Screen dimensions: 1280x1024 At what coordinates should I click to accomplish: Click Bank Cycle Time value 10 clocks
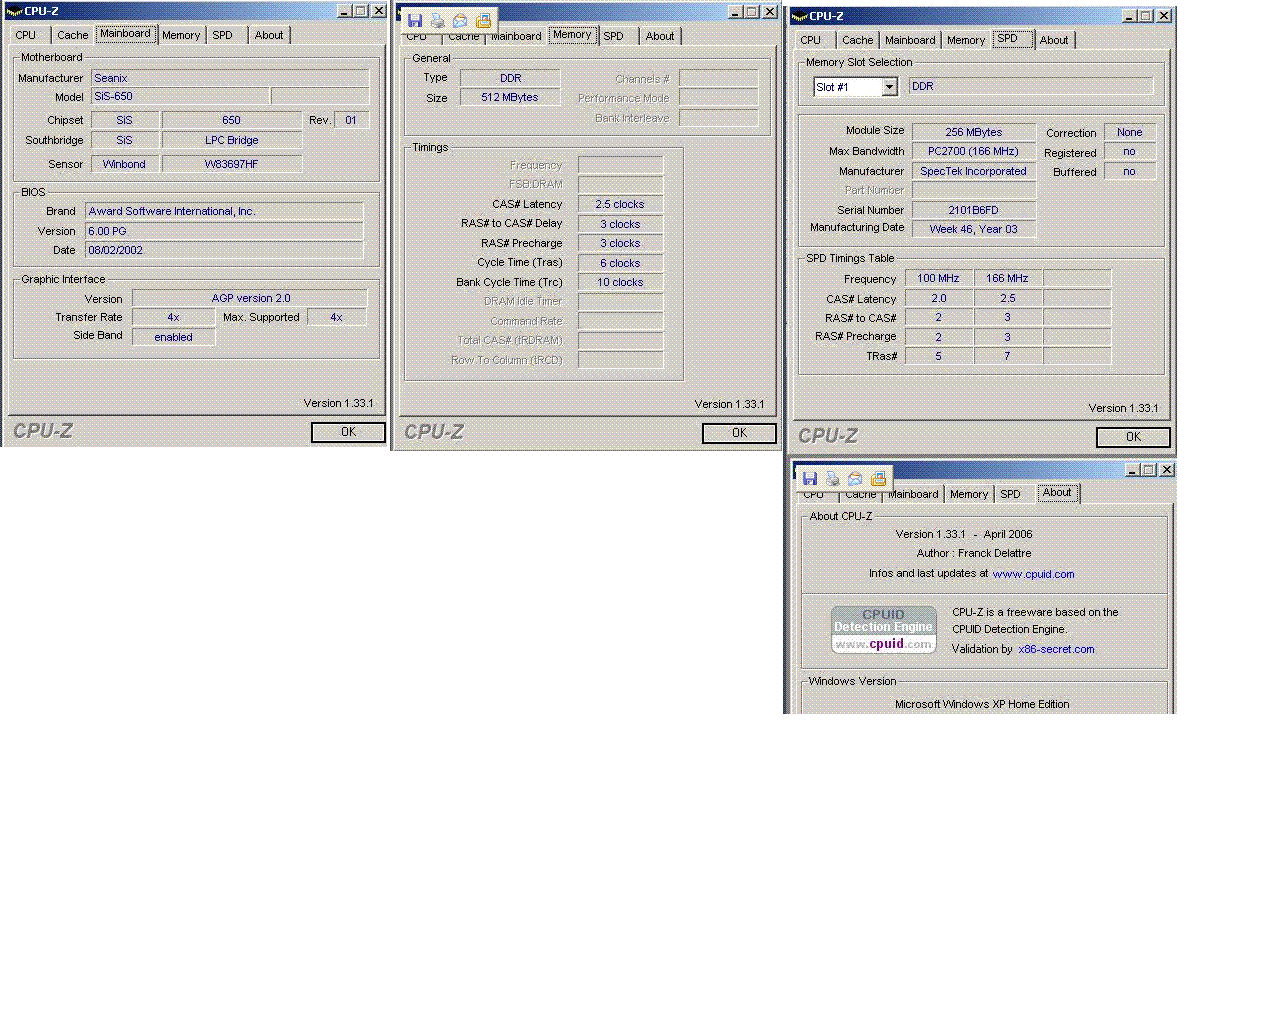(x=620, y=282)
